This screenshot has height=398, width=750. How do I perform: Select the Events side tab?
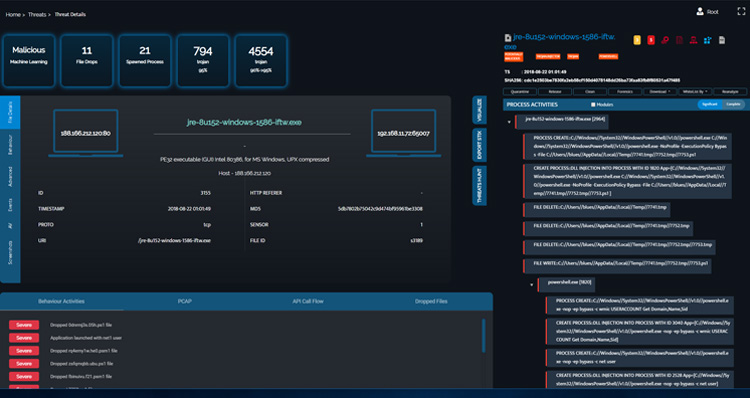(10, 205)
